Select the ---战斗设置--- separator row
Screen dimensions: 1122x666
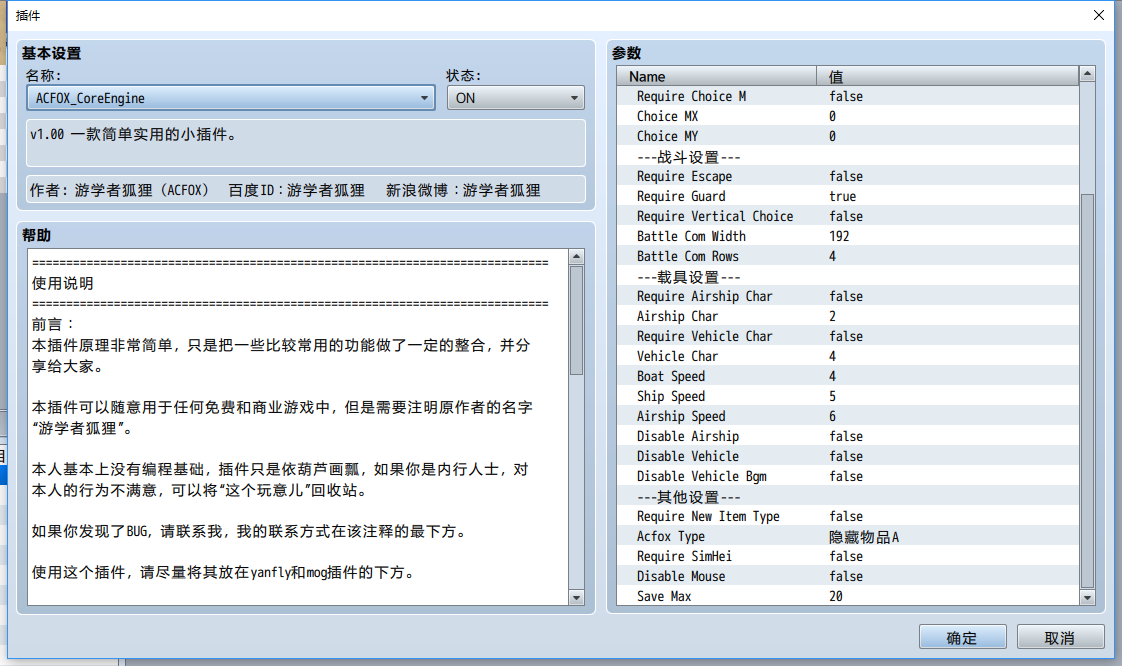pyautogui.click(x=848, y=156)
